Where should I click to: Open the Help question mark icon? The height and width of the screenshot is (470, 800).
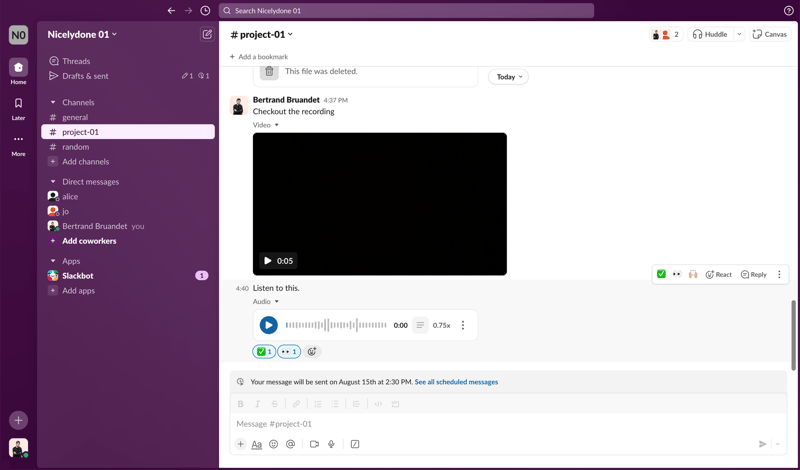coord(788,11)
